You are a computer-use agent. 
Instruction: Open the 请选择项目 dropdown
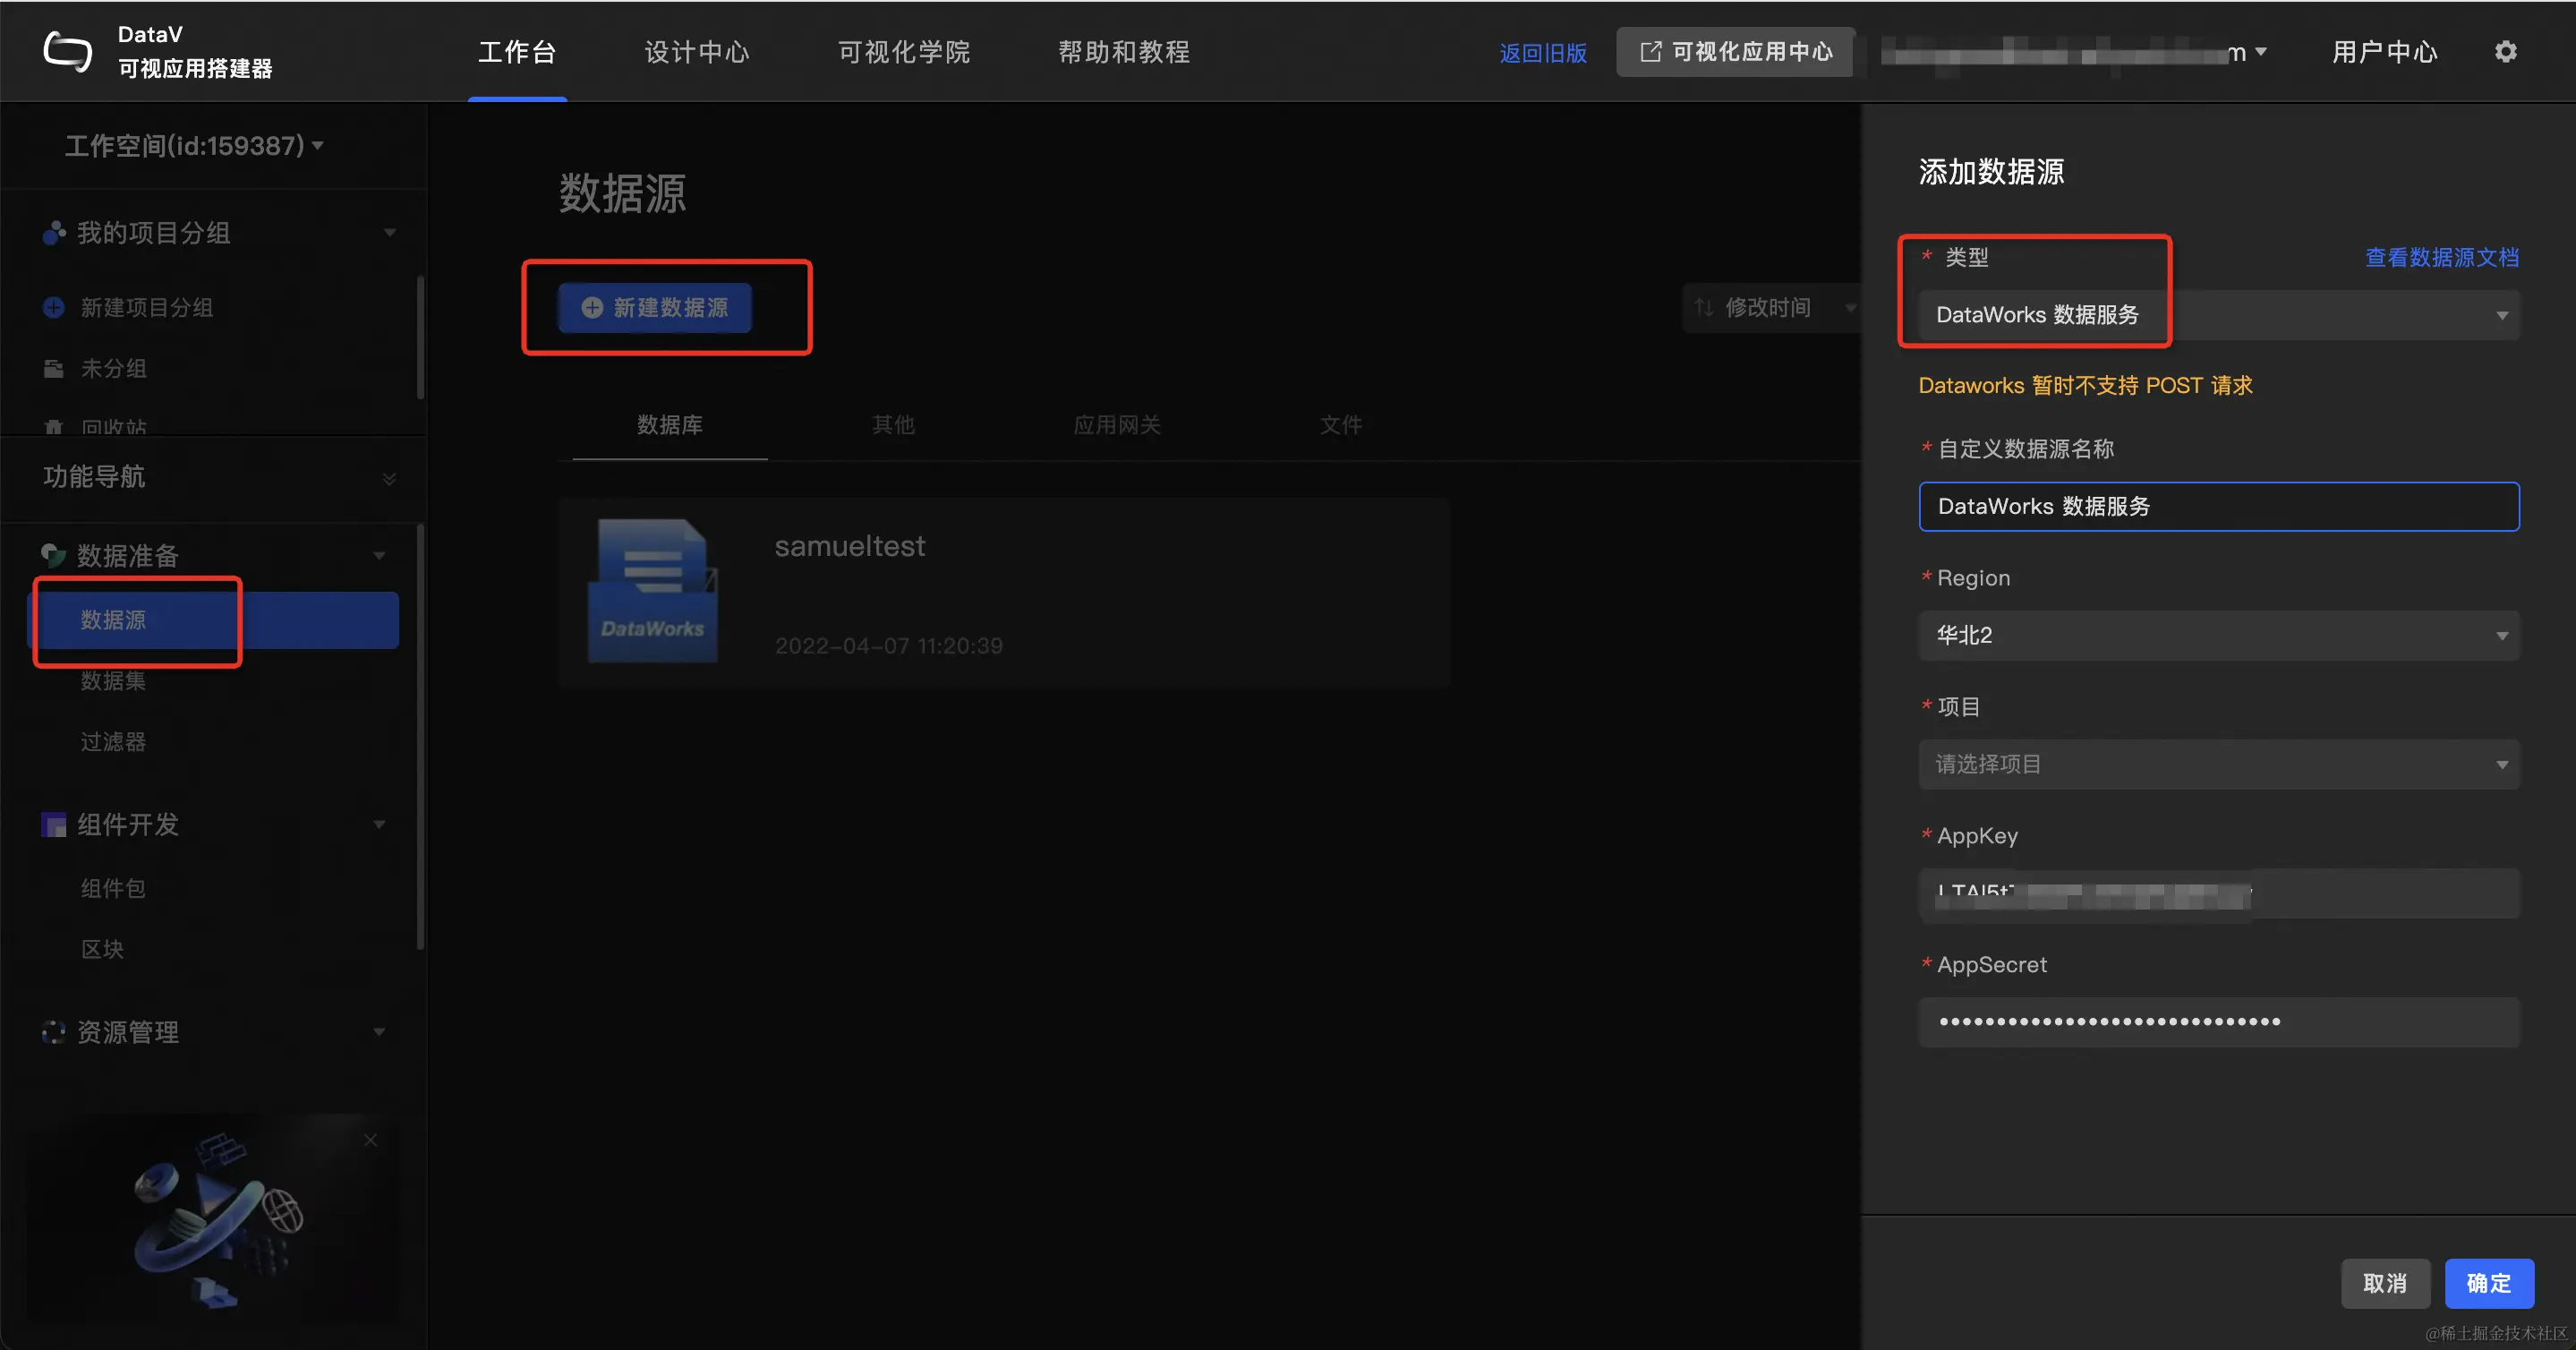click(2218, 764)
